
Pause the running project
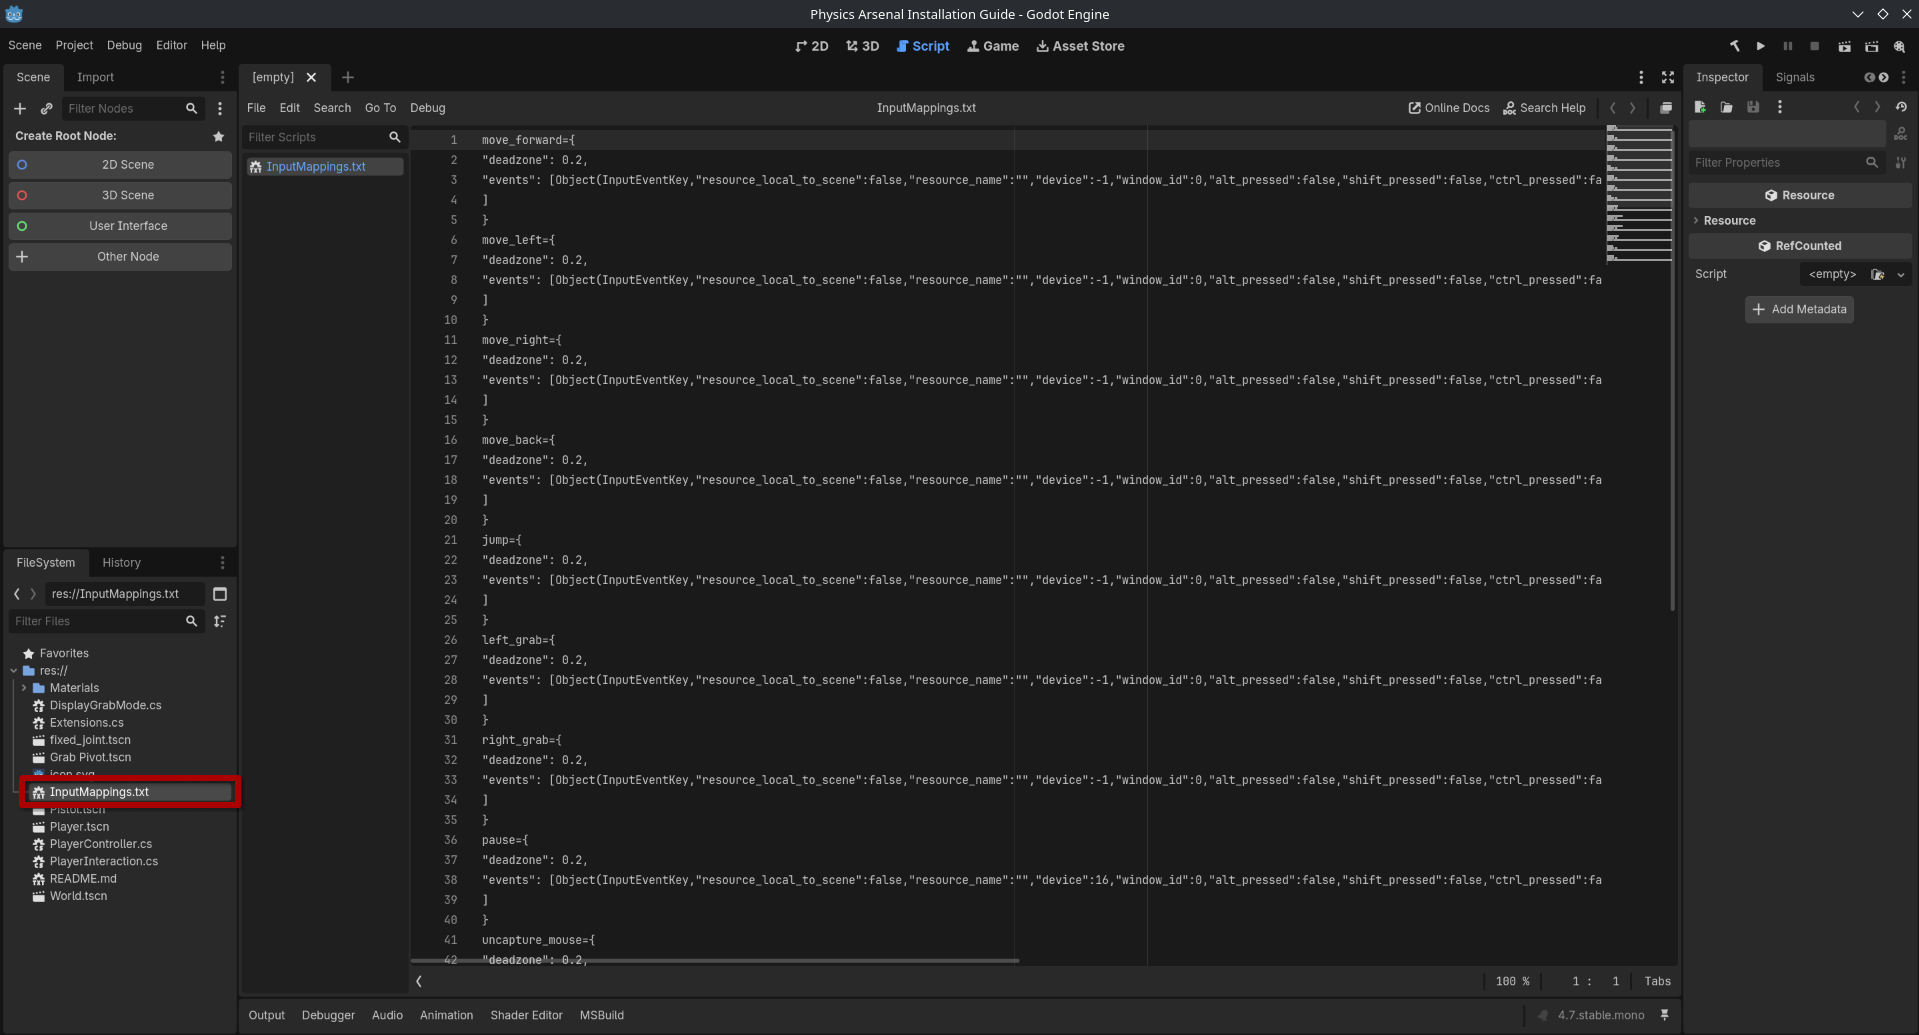point(1788,46)
